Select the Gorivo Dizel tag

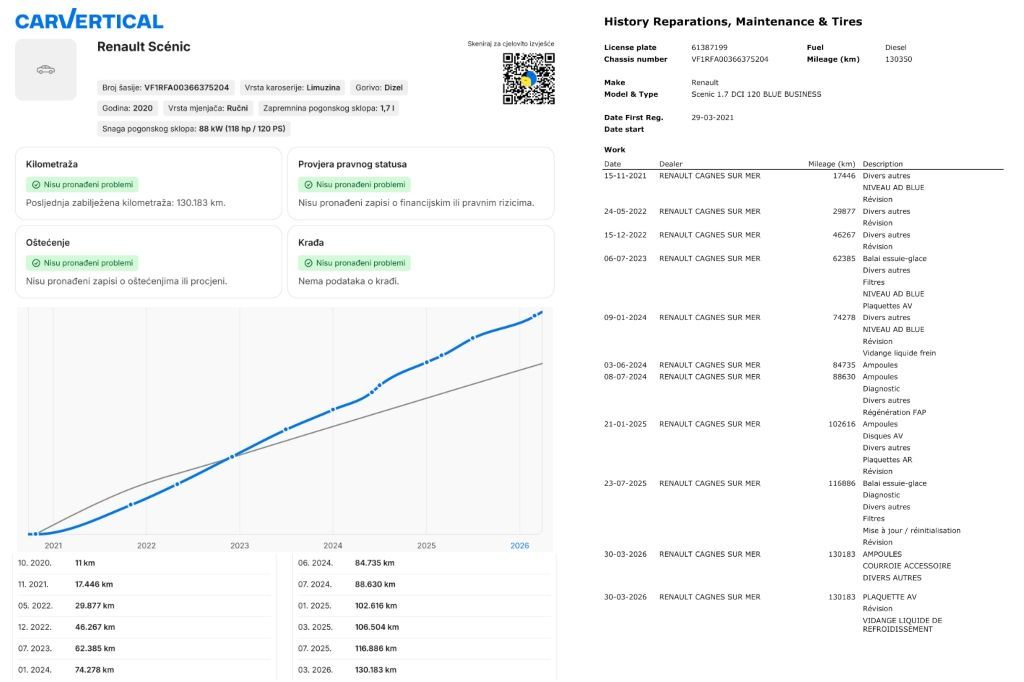[x=379, y=88]
